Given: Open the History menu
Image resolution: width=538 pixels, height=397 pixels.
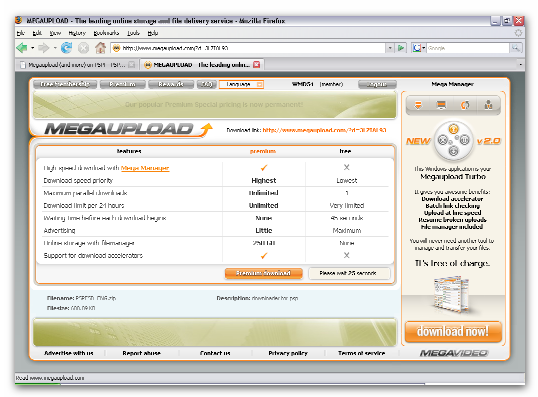Looking at the screenshot, I should coord(77,33).
